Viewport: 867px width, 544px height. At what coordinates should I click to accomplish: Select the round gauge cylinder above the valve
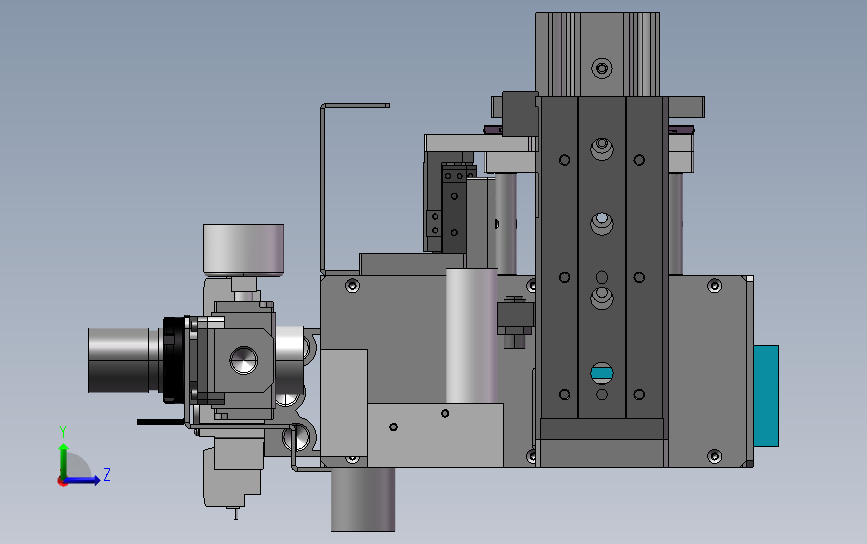point(243,249)
